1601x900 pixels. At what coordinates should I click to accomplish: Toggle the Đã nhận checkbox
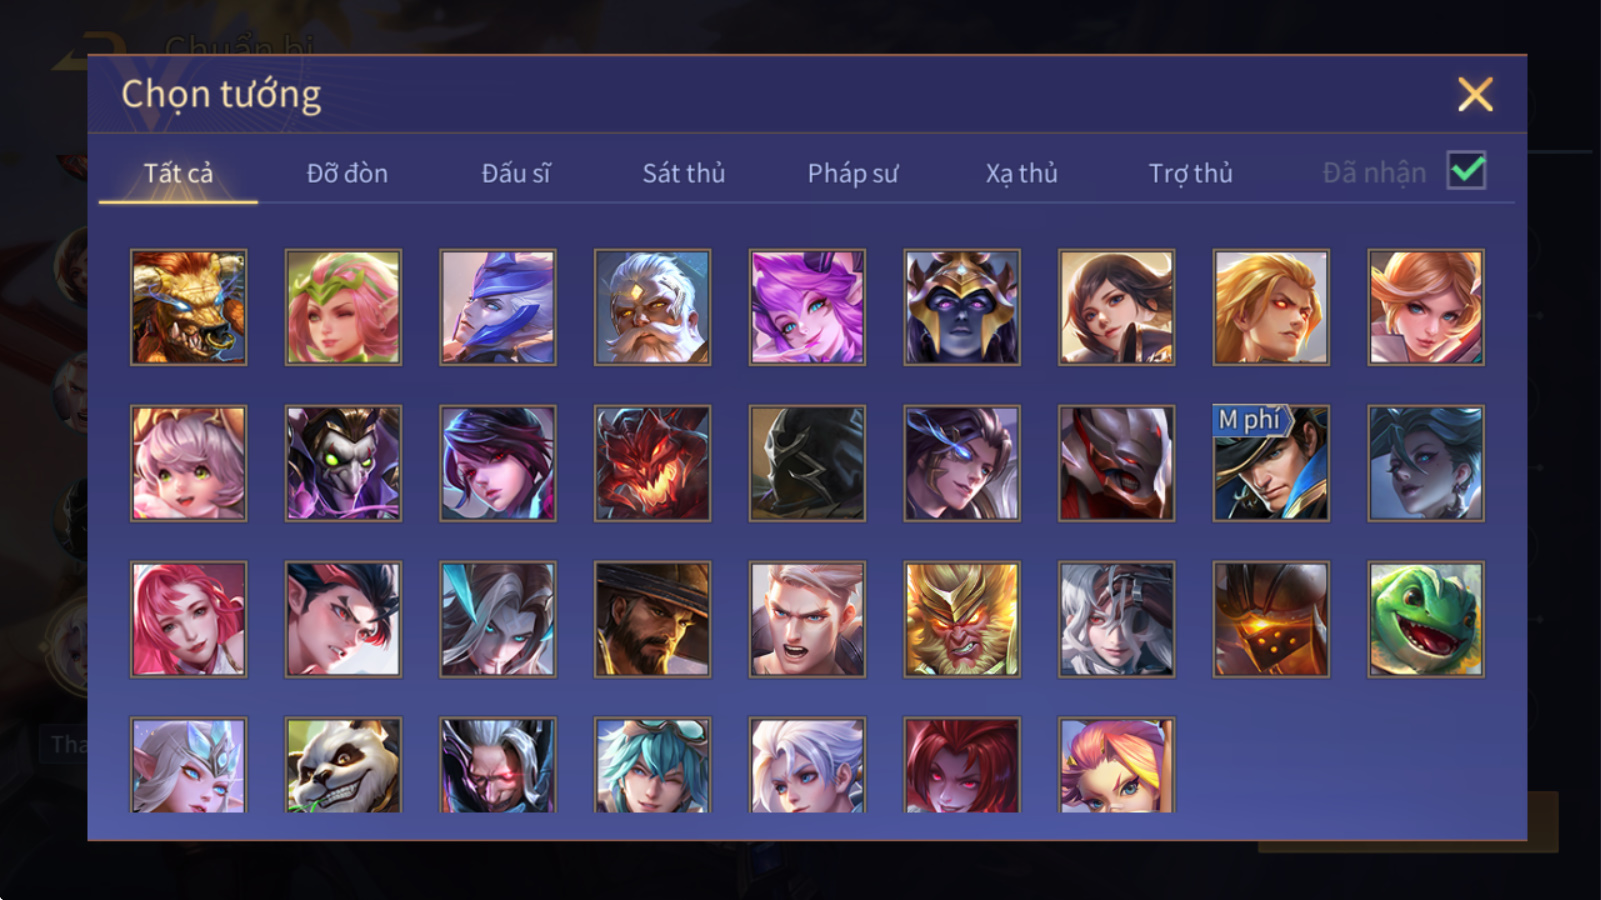[1466, 171]
